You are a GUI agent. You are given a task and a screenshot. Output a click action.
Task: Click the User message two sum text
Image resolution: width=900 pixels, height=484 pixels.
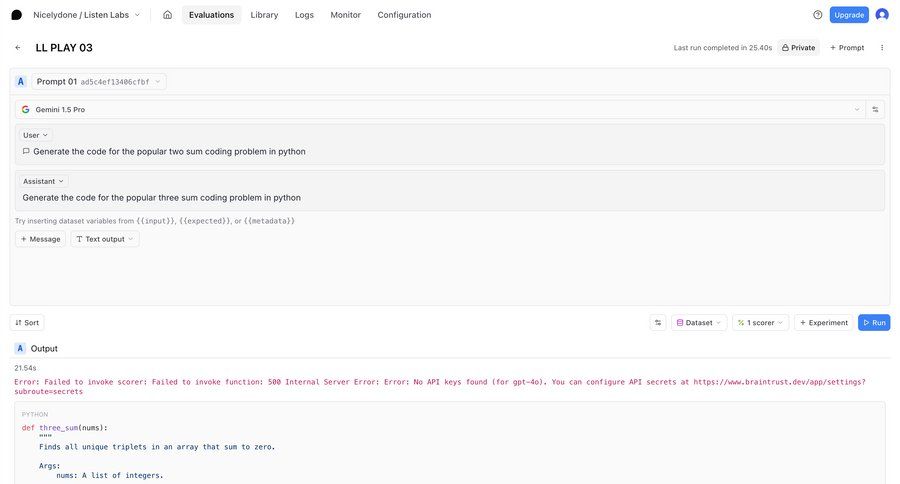point(169,152)
